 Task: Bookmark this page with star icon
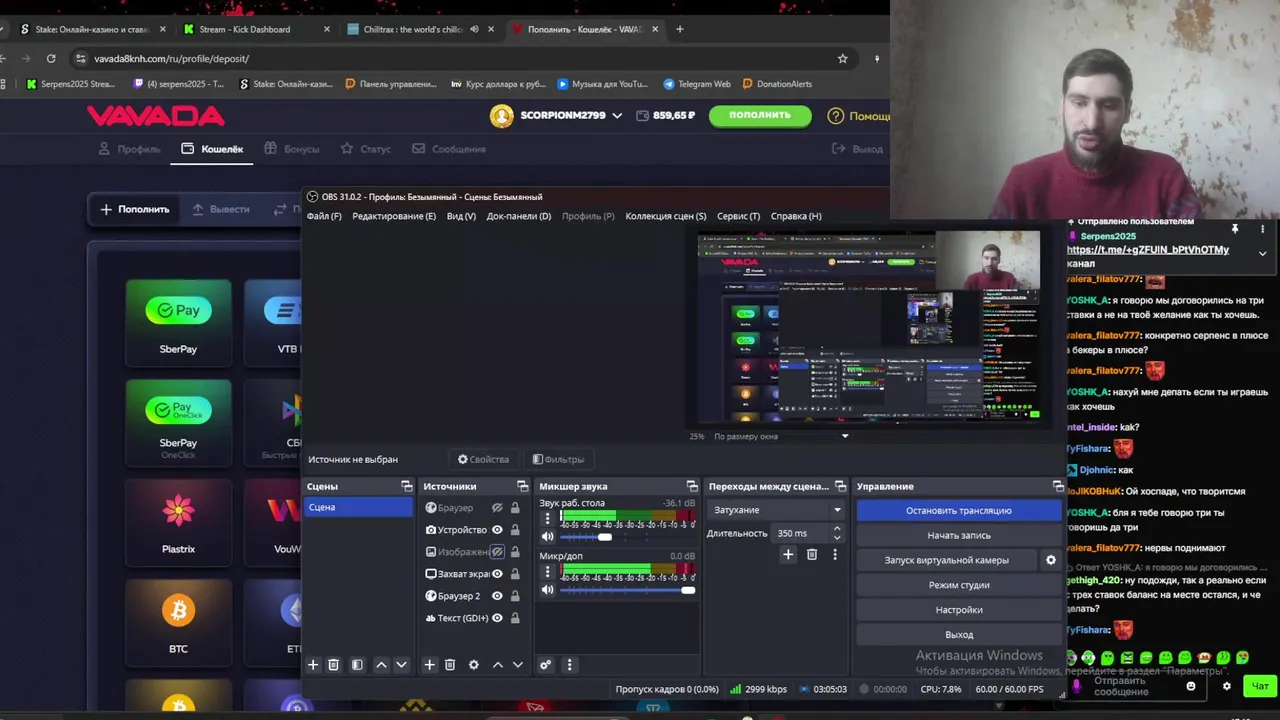coord(843,58)
